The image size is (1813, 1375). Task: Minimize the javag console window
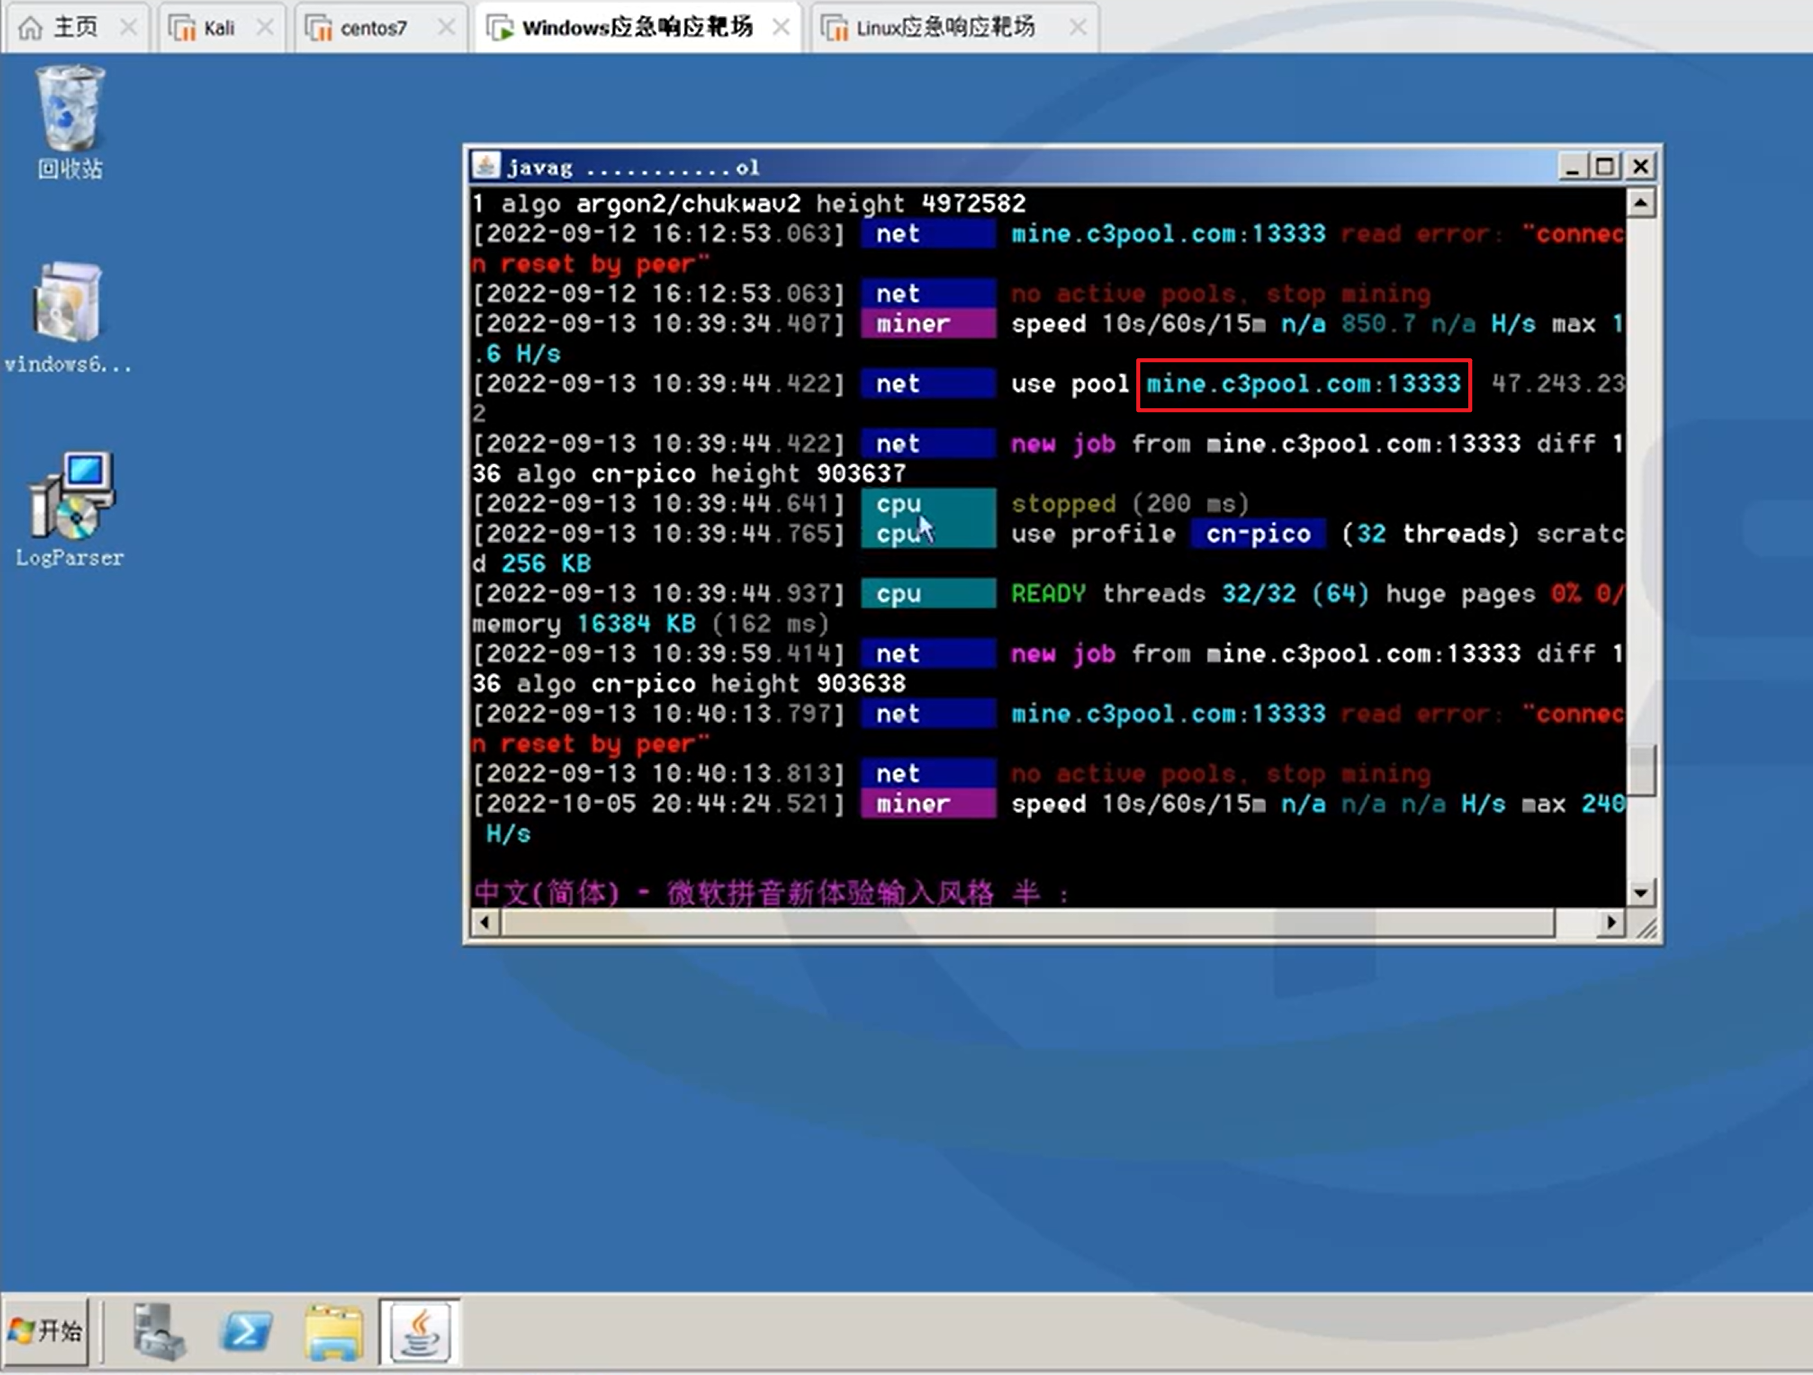[x=1573, y=166]
